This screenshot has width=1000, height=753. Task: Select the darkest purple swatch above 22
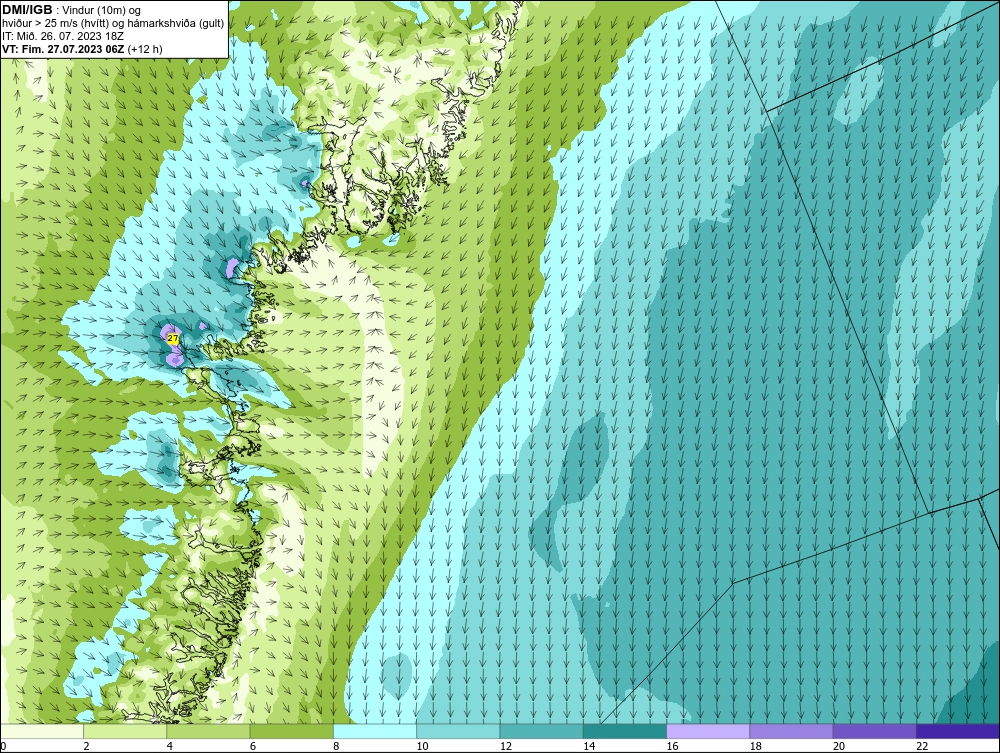coord(958,731)
